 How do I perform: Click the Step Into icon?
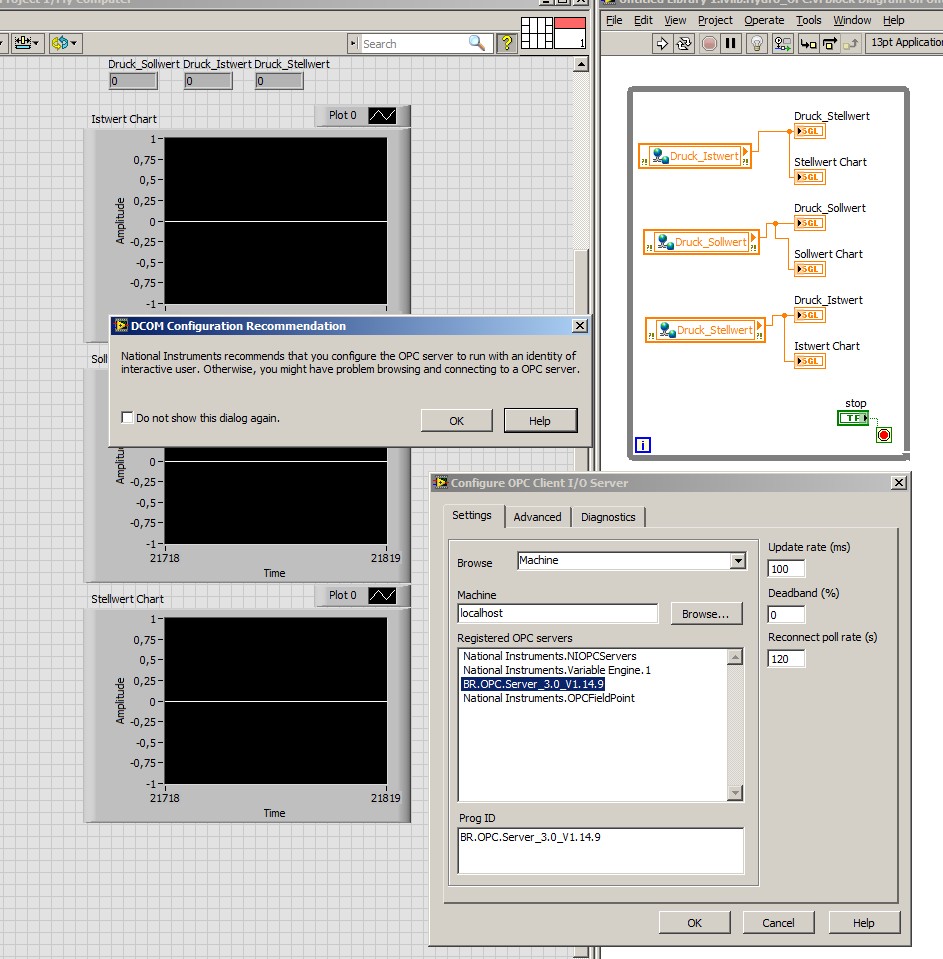pos(808,43)
